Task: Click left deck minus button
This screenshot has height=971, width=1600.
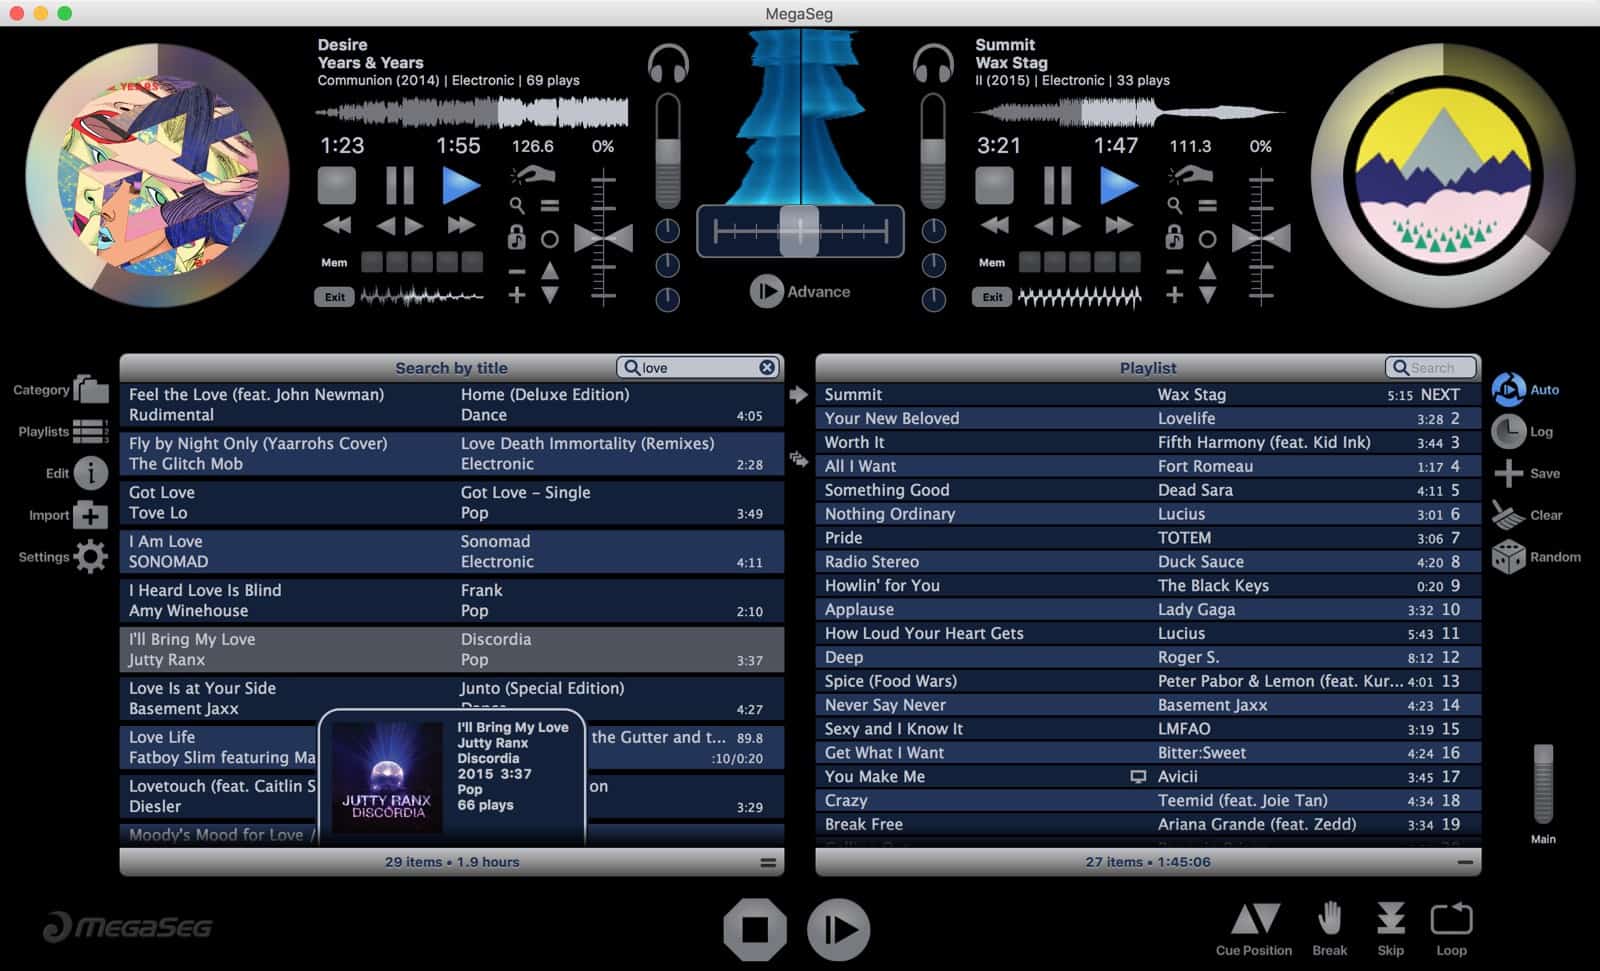Action: (x=516, y=271)
